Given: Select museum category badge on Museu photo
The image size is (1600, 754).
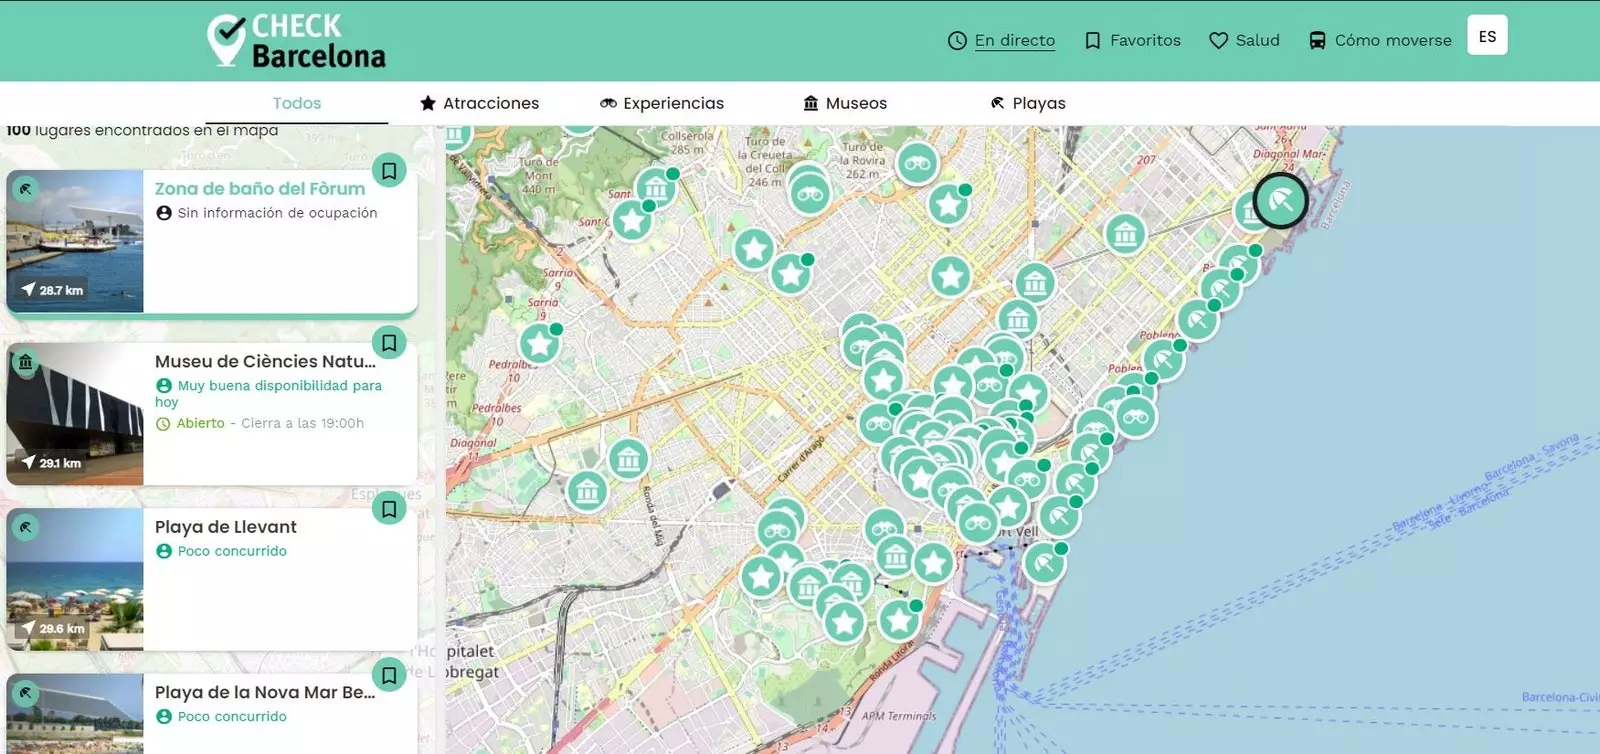Looking at the screenshot, I should [x=26, y=362].
